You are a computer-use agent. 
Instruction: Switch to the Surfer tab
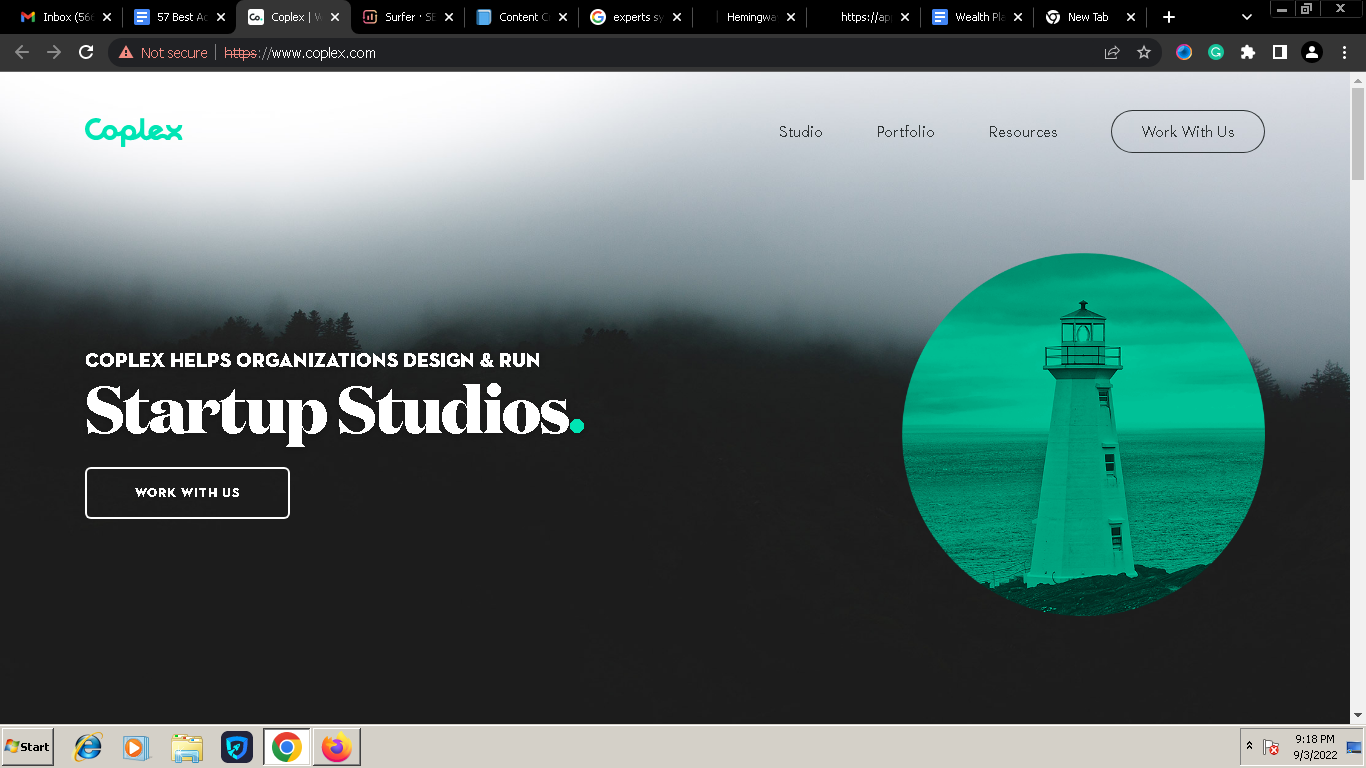coord(407,17)
